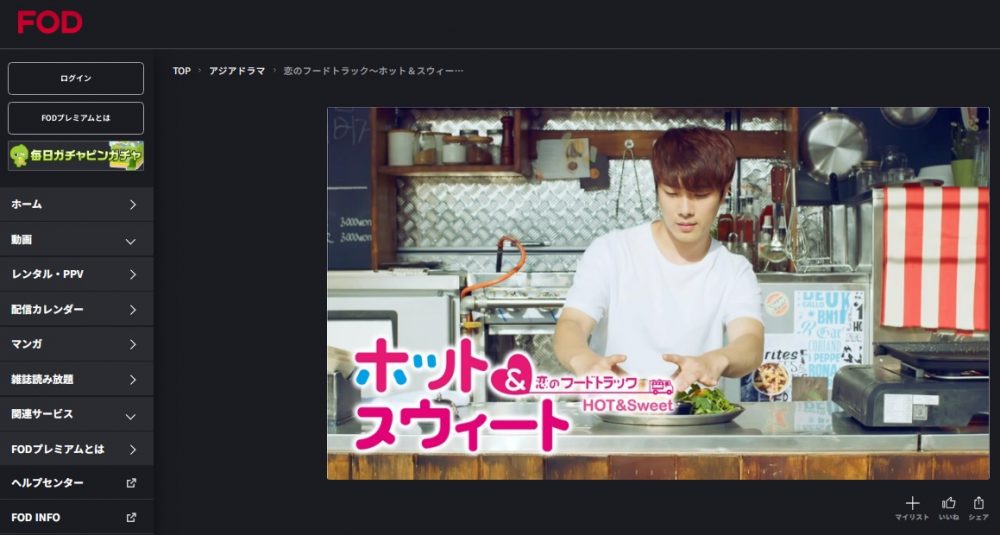Expand the 関連サービス menu section

pos(77,414)
